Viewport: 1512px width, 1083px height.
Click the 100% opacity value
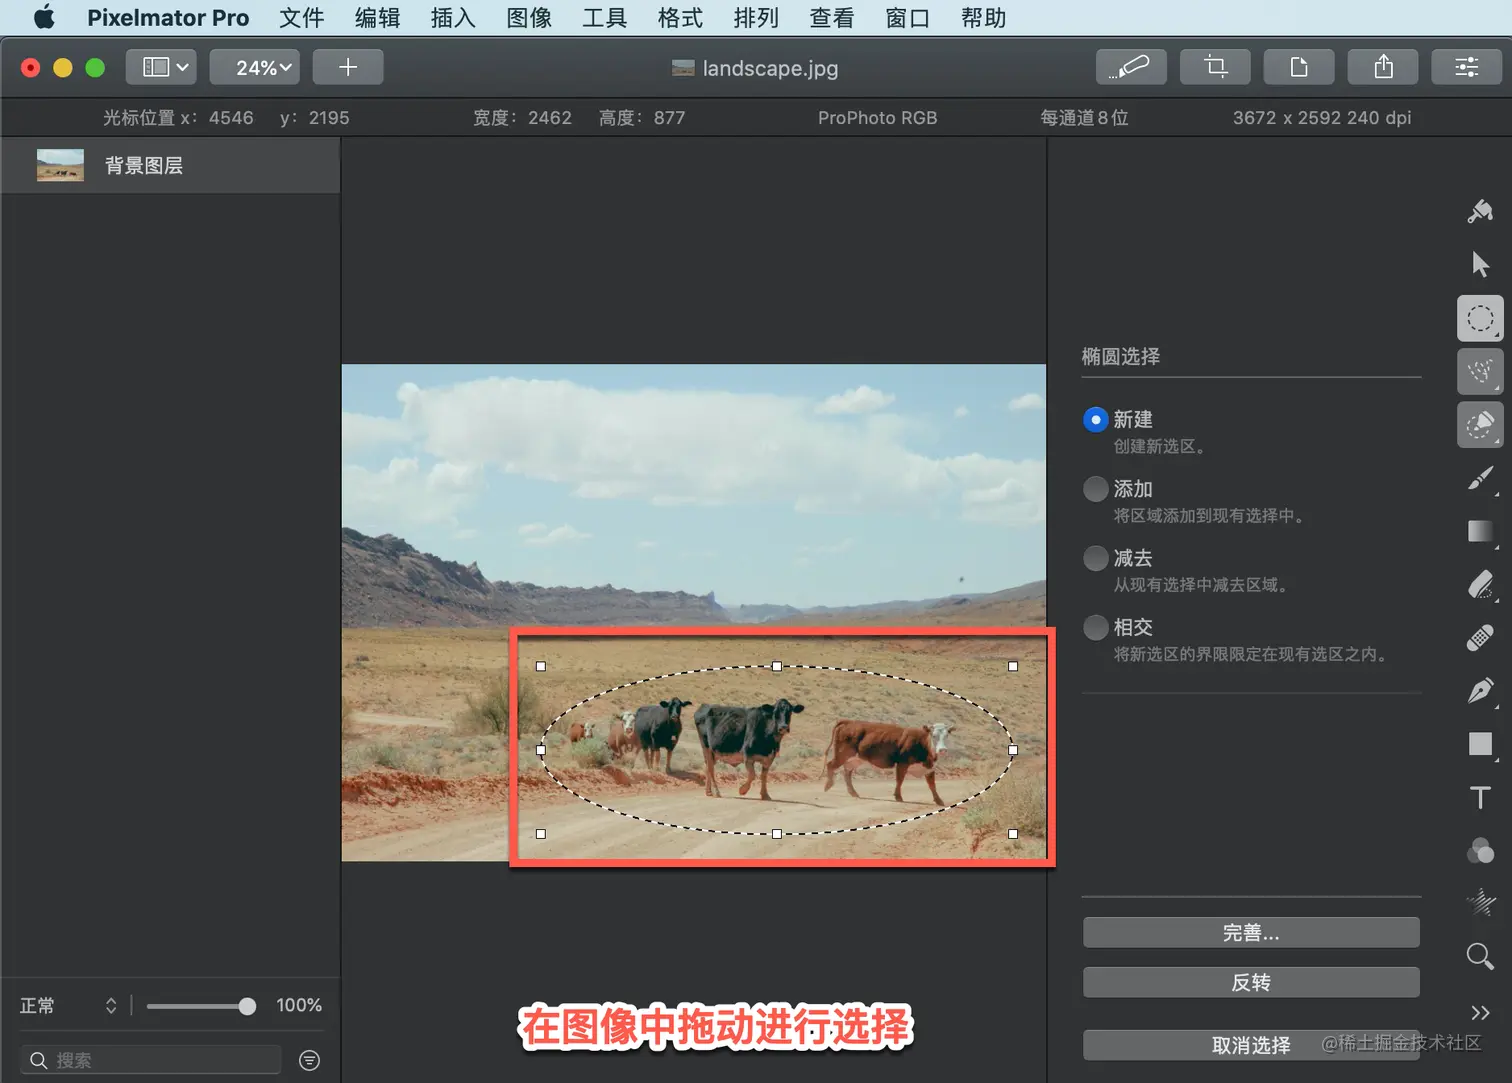pyautogui.click(x=299, y=1005)
